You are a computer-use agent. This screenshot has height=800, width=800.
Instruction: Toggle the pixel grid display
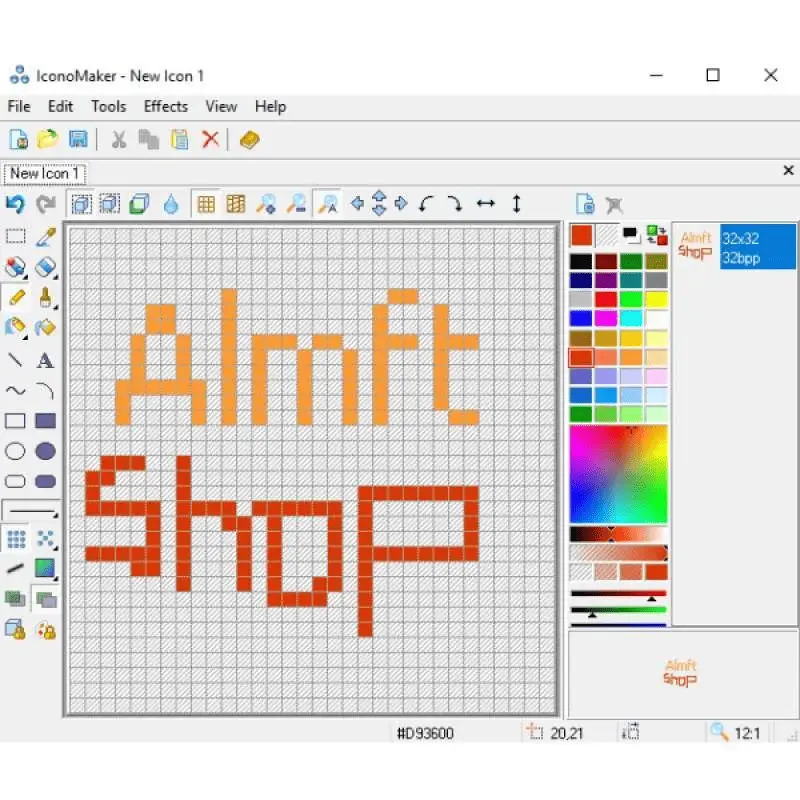tap(206, 205)
